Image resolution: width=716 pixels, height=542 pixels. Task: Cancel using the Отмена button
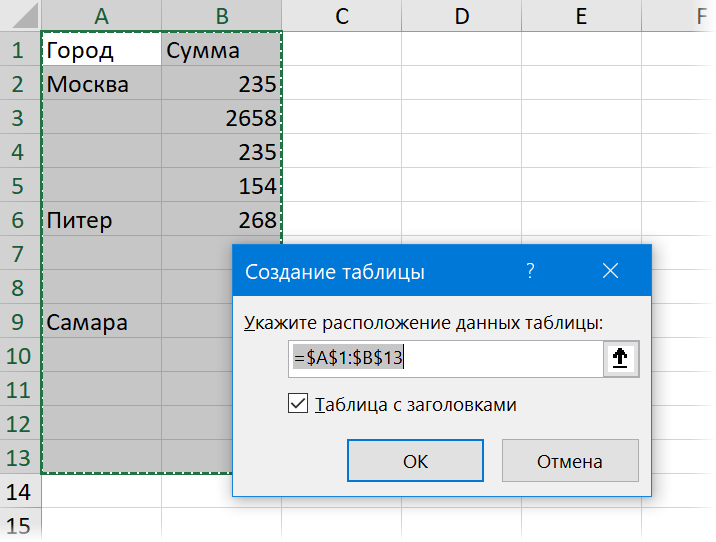(x=570, y=461)
